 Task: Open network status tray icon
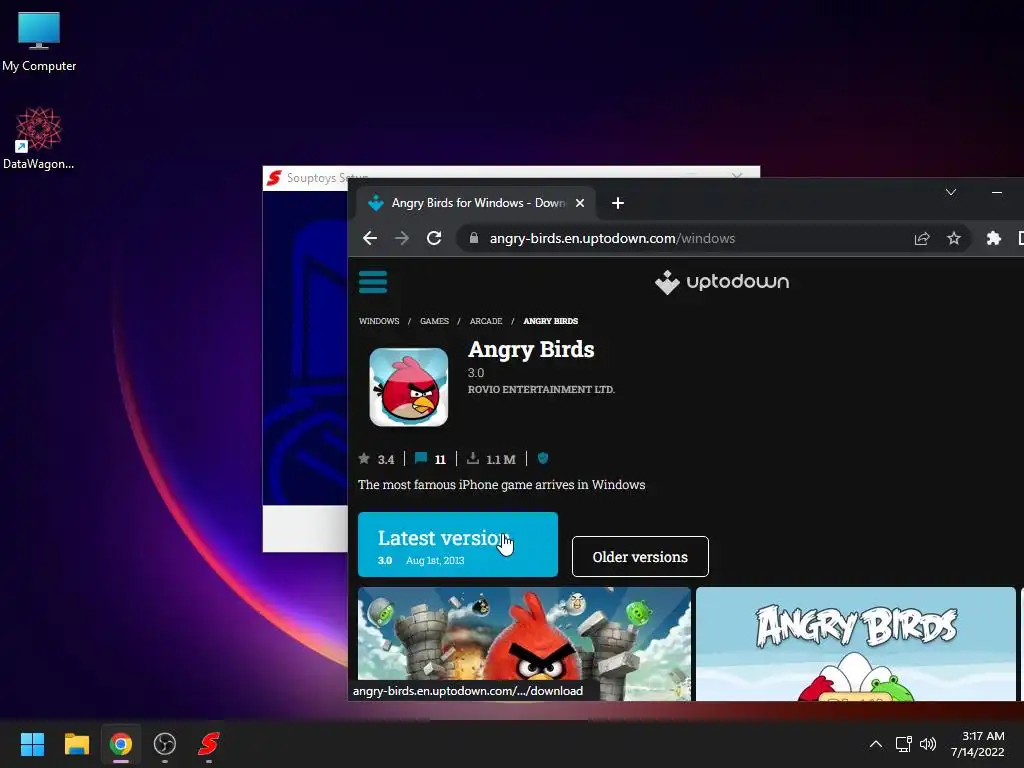pyautogui.click(x=903, y=744)
